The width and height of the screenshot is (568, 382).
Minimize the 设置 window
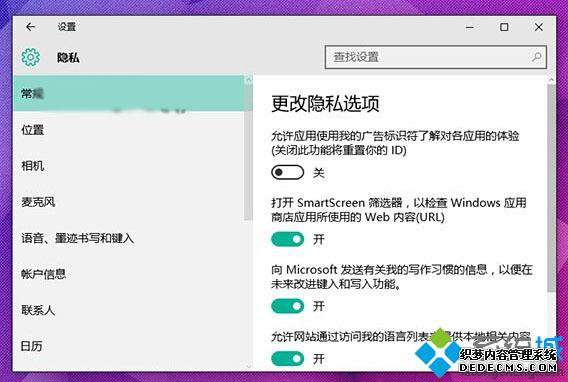pos(470,27)
